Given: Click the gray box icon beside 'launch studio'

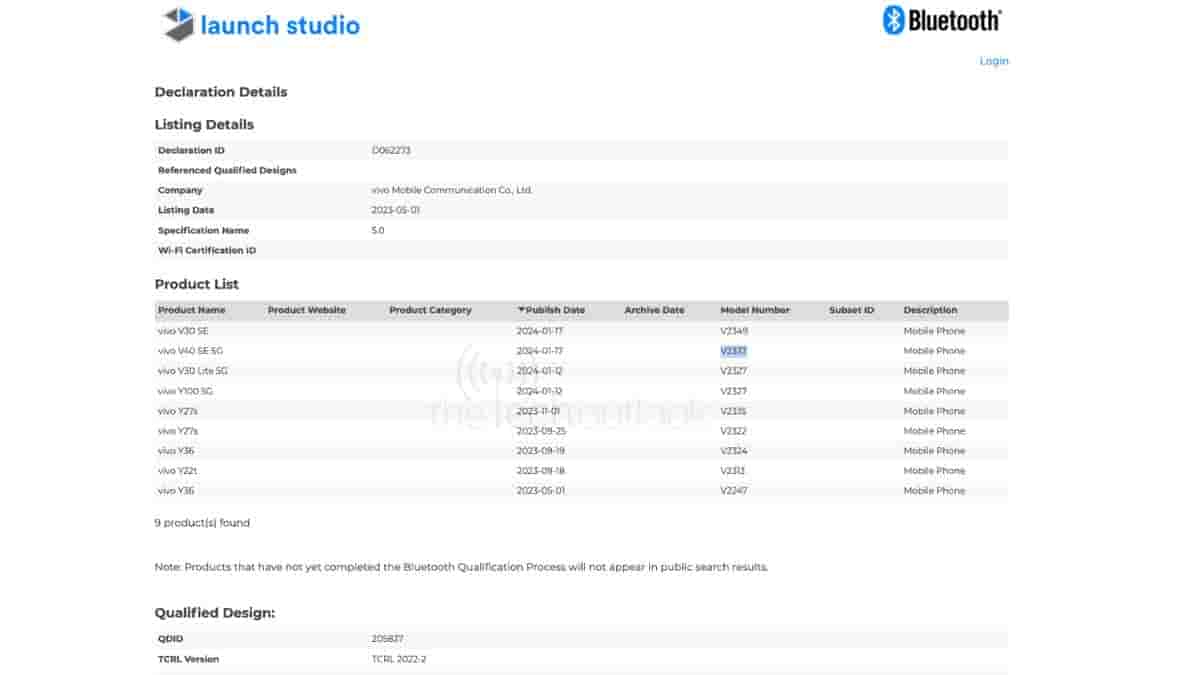Looking at the screenshot, I should tap(176, 24).
